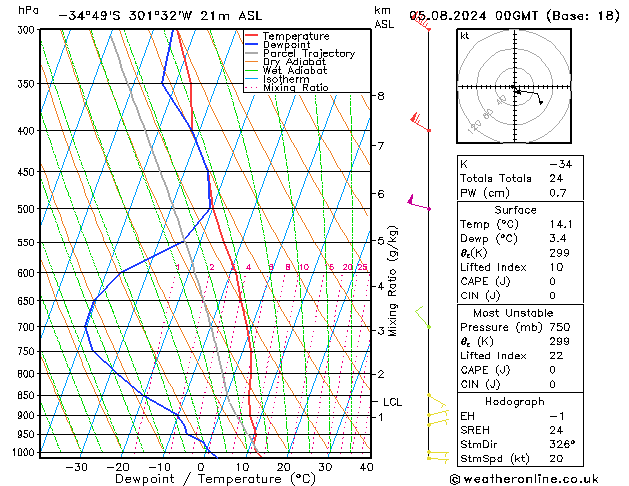Click the PW (cm) value 0.7
The width and height of the screenshot is (629, 486).
point(558,193)
